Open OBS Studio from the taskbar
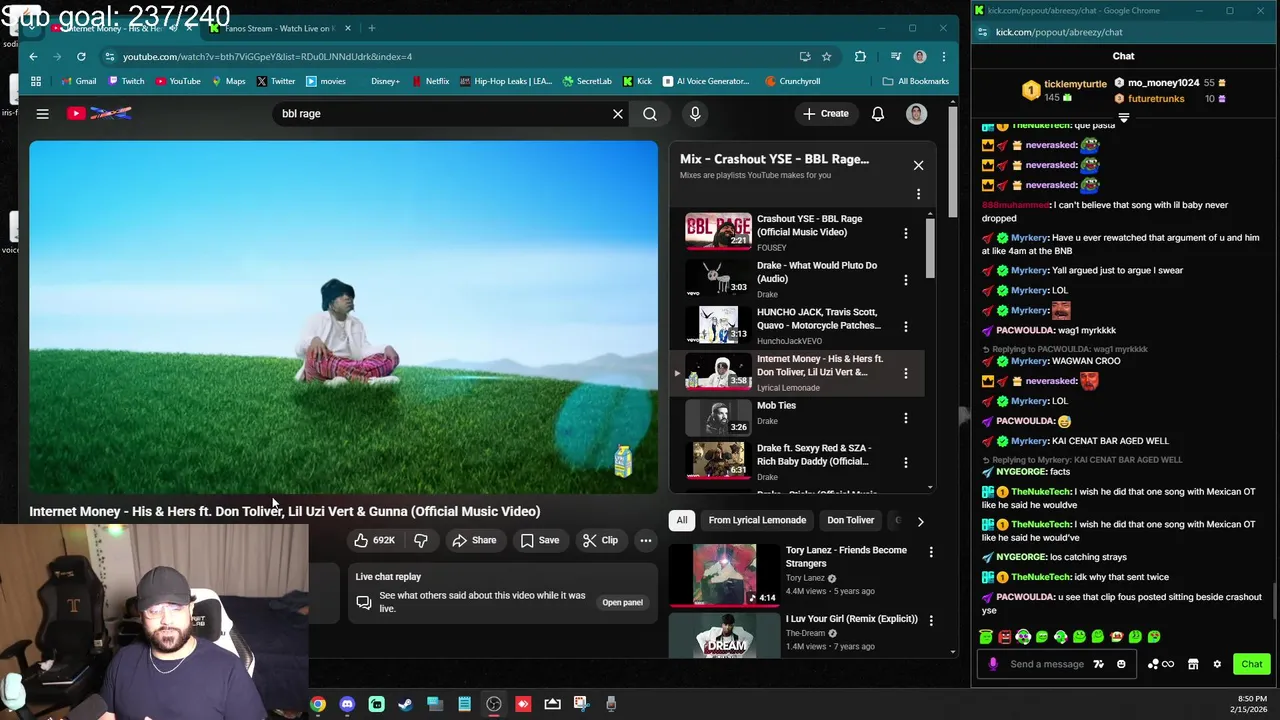Screen dimensions: 1280x720 tap(494, 704)
